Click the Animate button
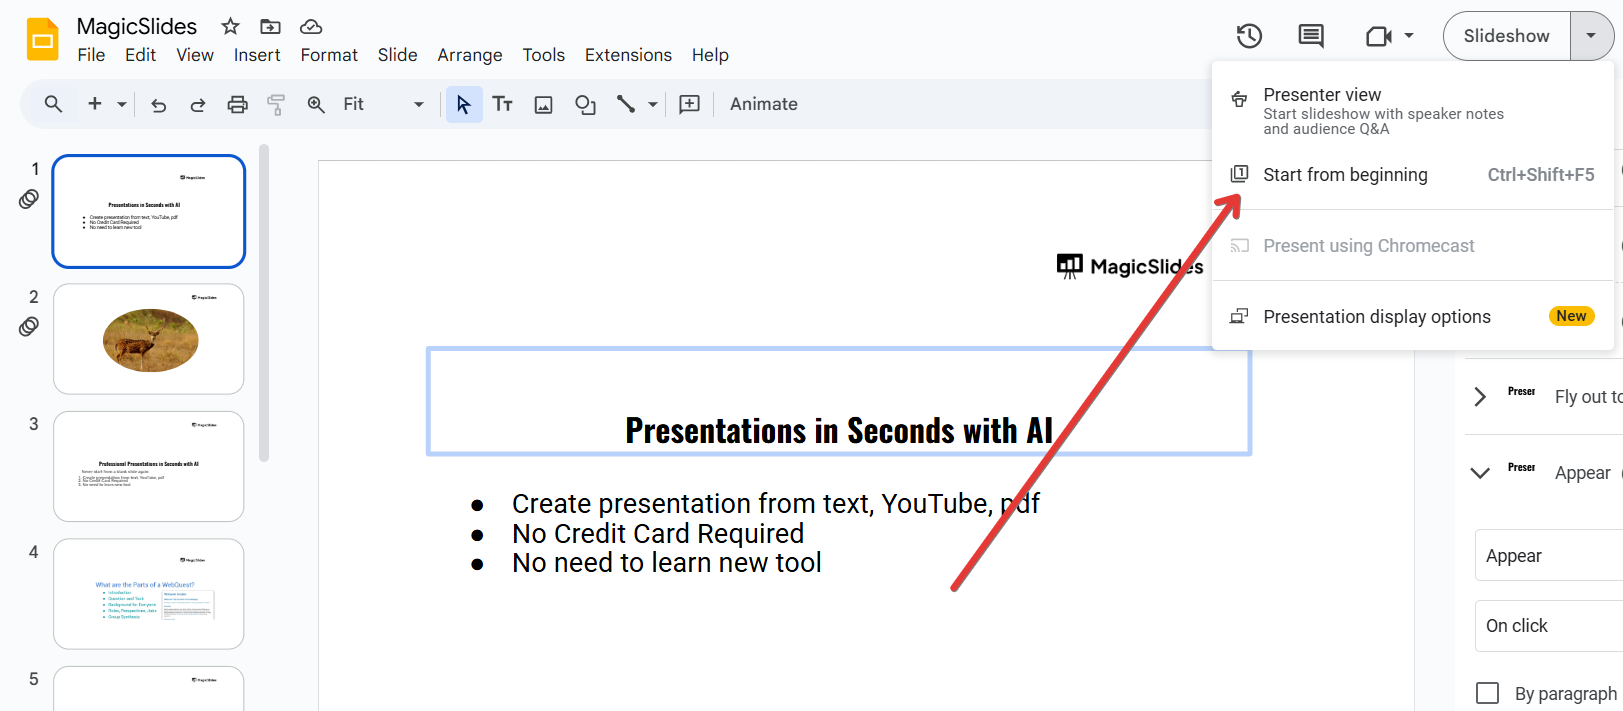Screen dimensions: 1623x711 (764, 104)
